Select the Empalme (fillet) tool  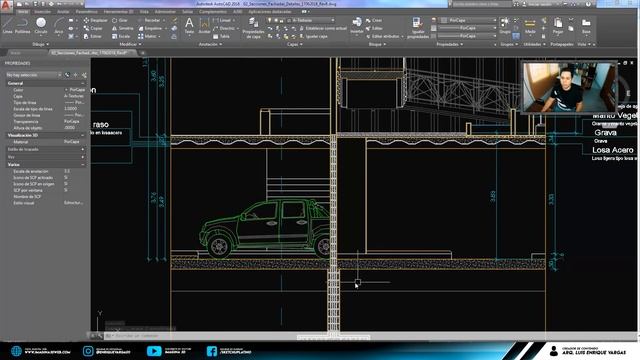pyautogui.click(x=150, y=28)
